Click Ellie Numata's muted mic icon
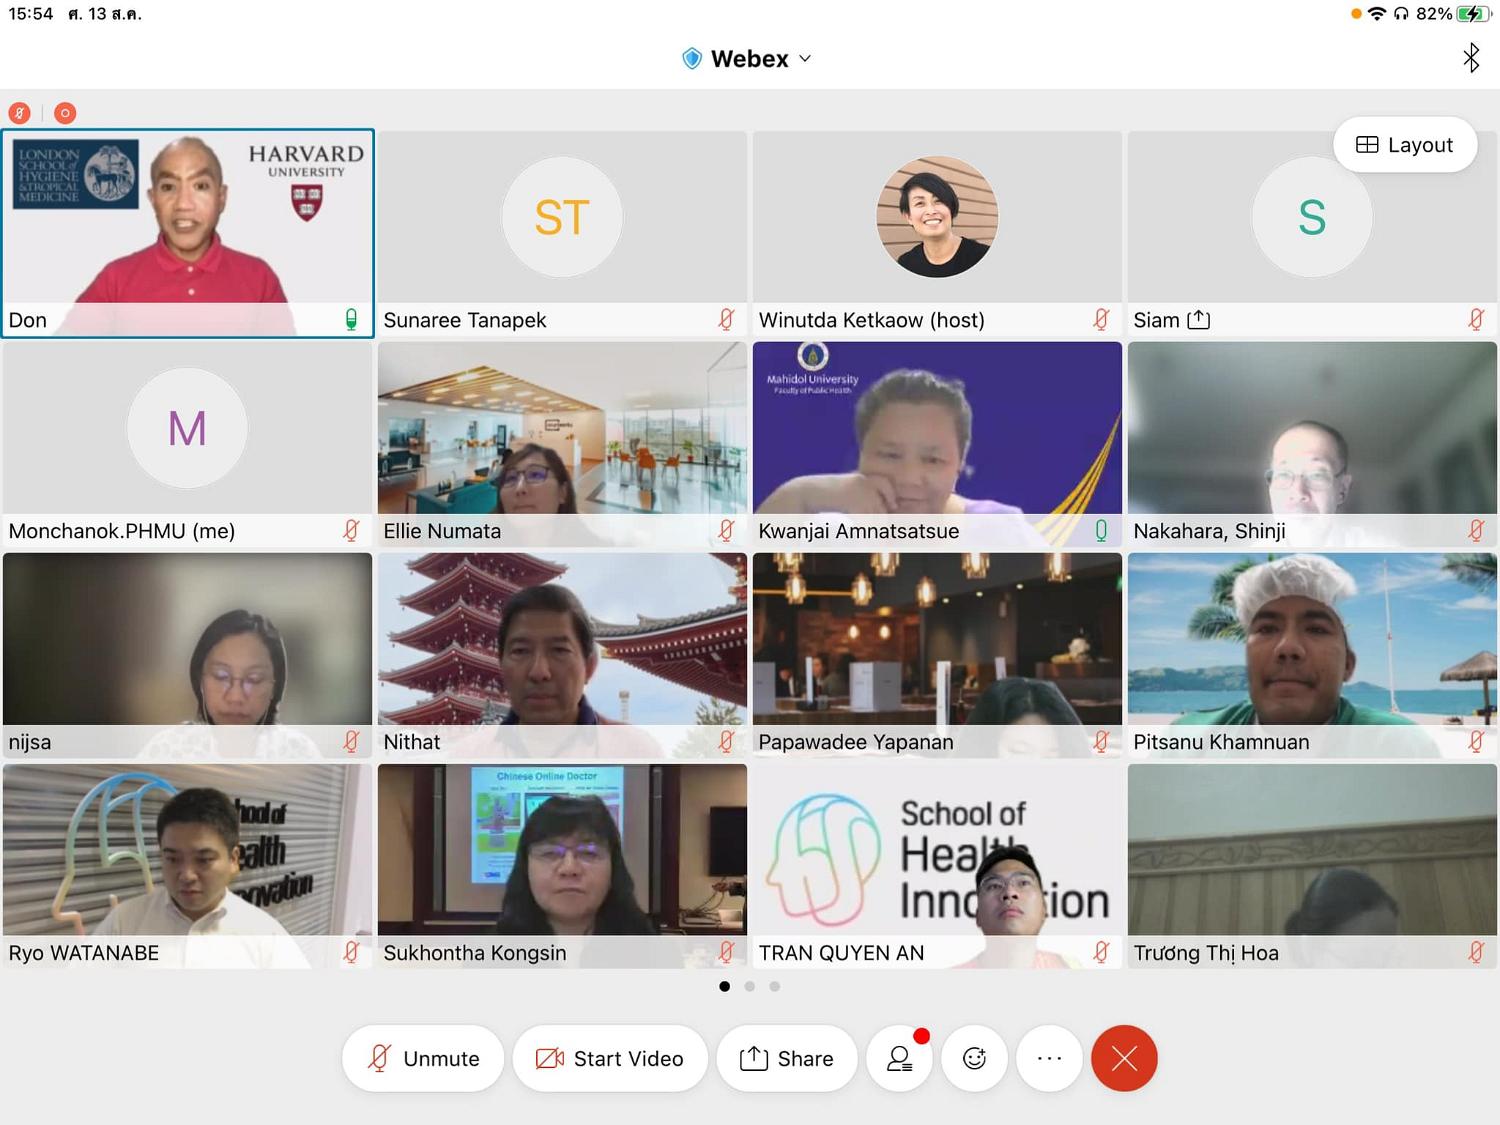 coord(726,531)
